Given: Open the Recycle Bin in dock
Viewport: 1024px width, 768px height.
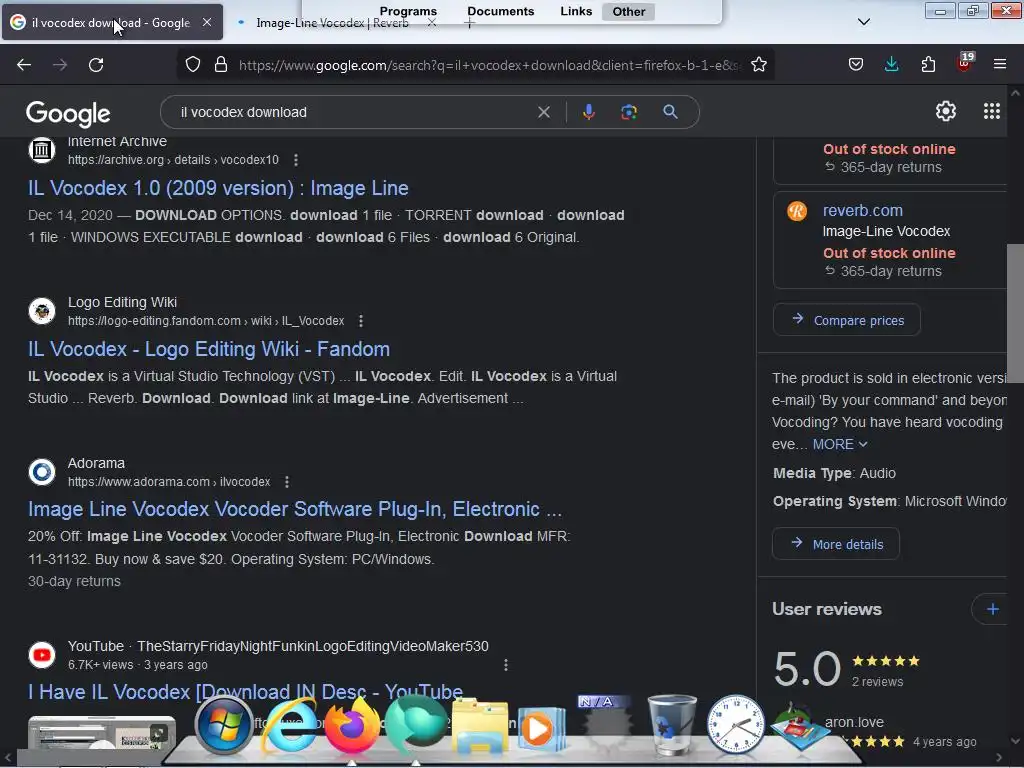Looking at the screenshot, I should click(672, 726).
